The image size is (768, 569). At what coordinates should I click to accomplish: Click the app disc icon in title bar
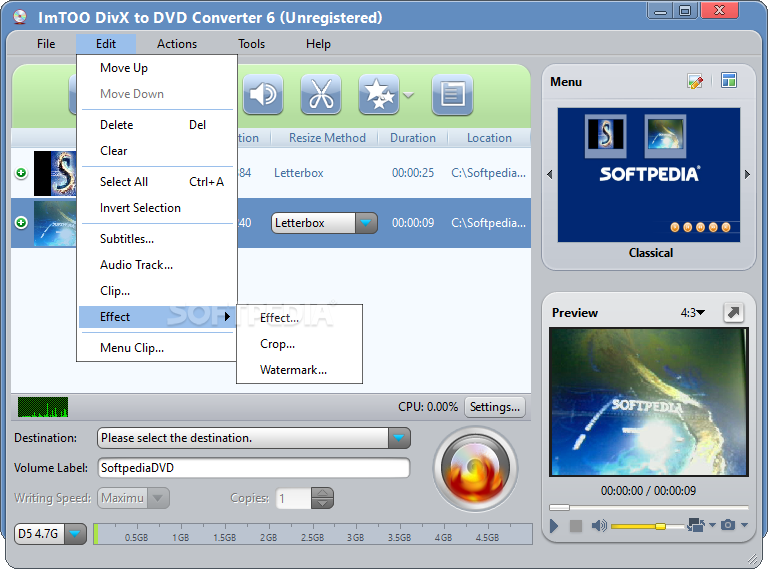click(x=20, y=17)
